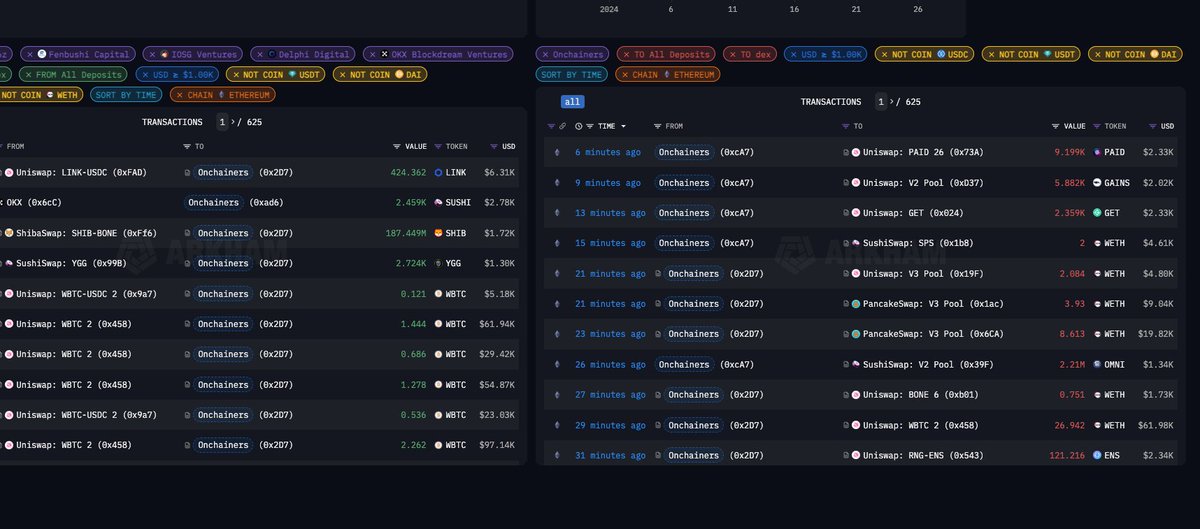Click the page number field in the right panel

tap(881, 102)
